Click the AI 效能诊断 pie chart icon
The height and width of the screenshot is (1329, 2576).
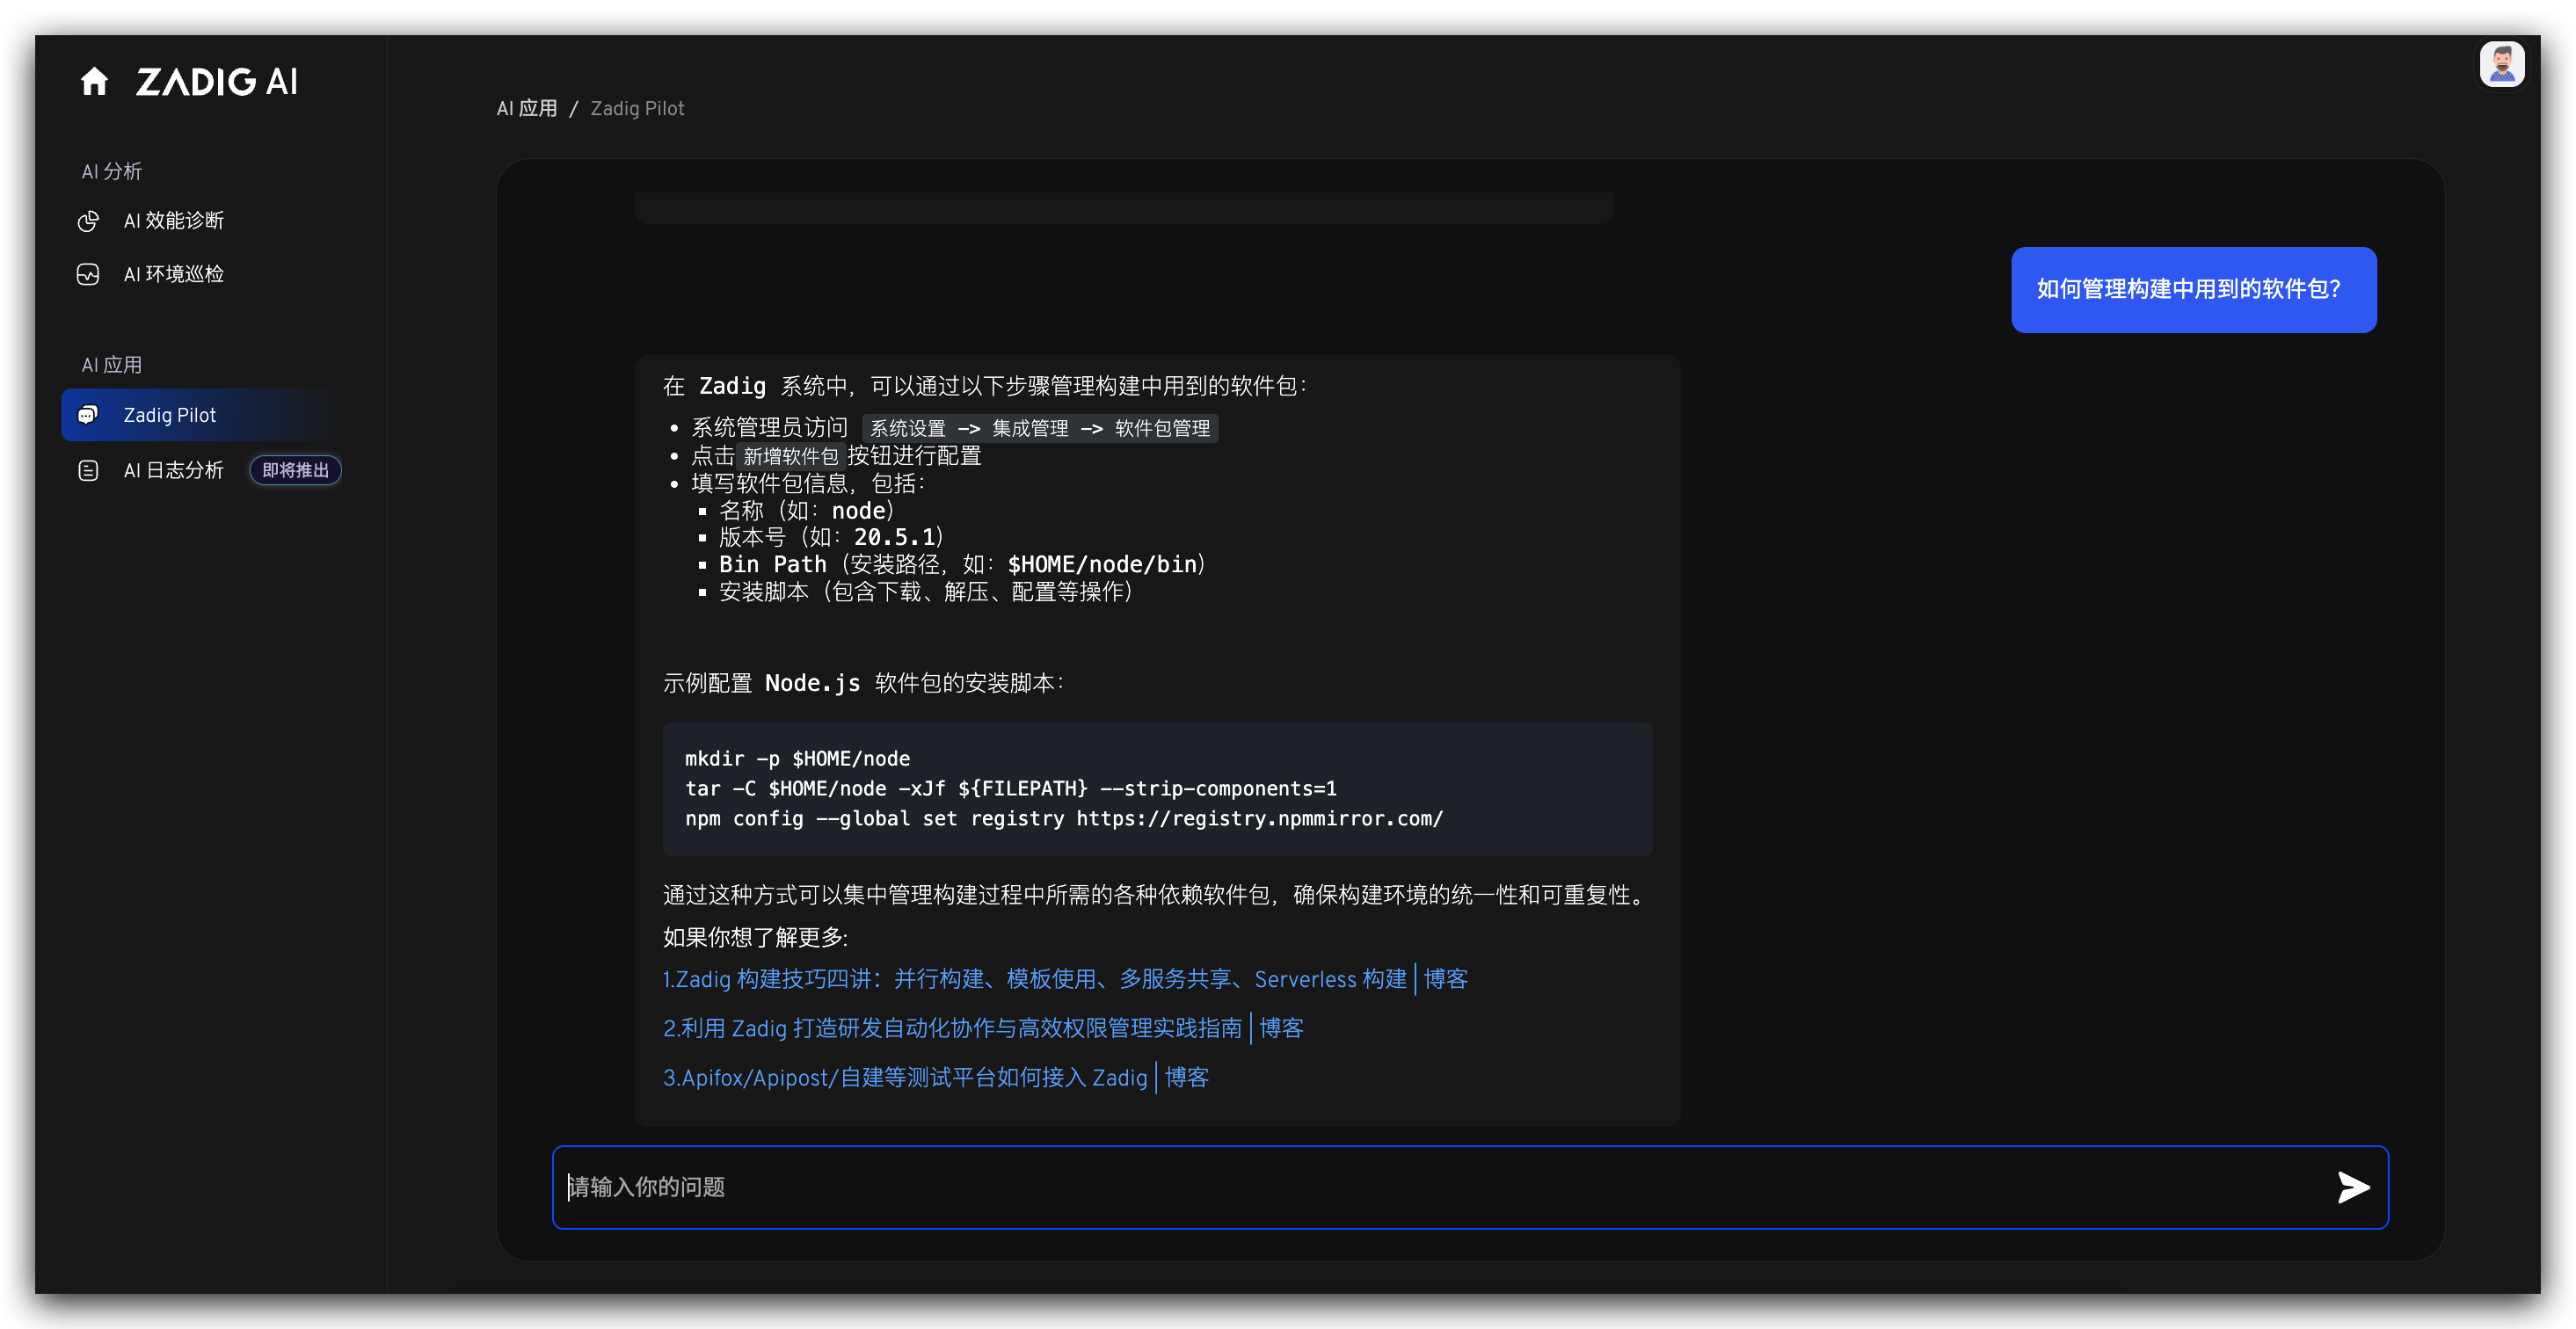(88, 221)
